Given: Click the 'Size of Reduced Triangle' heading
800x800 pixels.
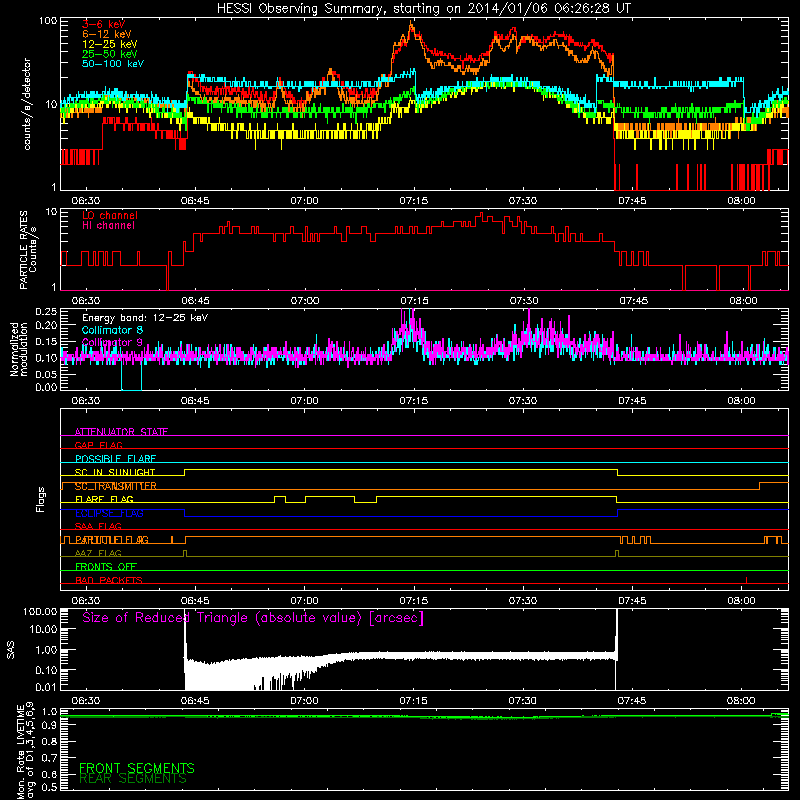Looking at the screenshot, I should tap(253, 618).
